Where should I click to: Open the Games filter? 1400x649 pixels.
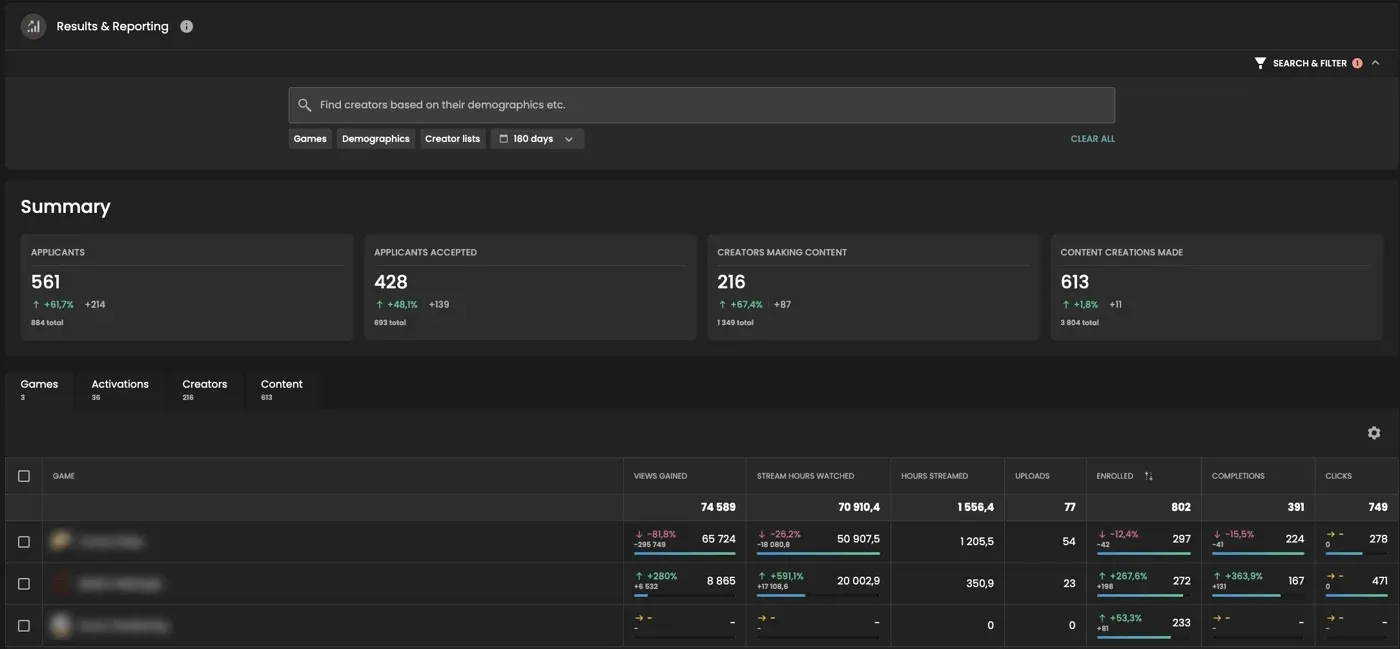point(310,139)
